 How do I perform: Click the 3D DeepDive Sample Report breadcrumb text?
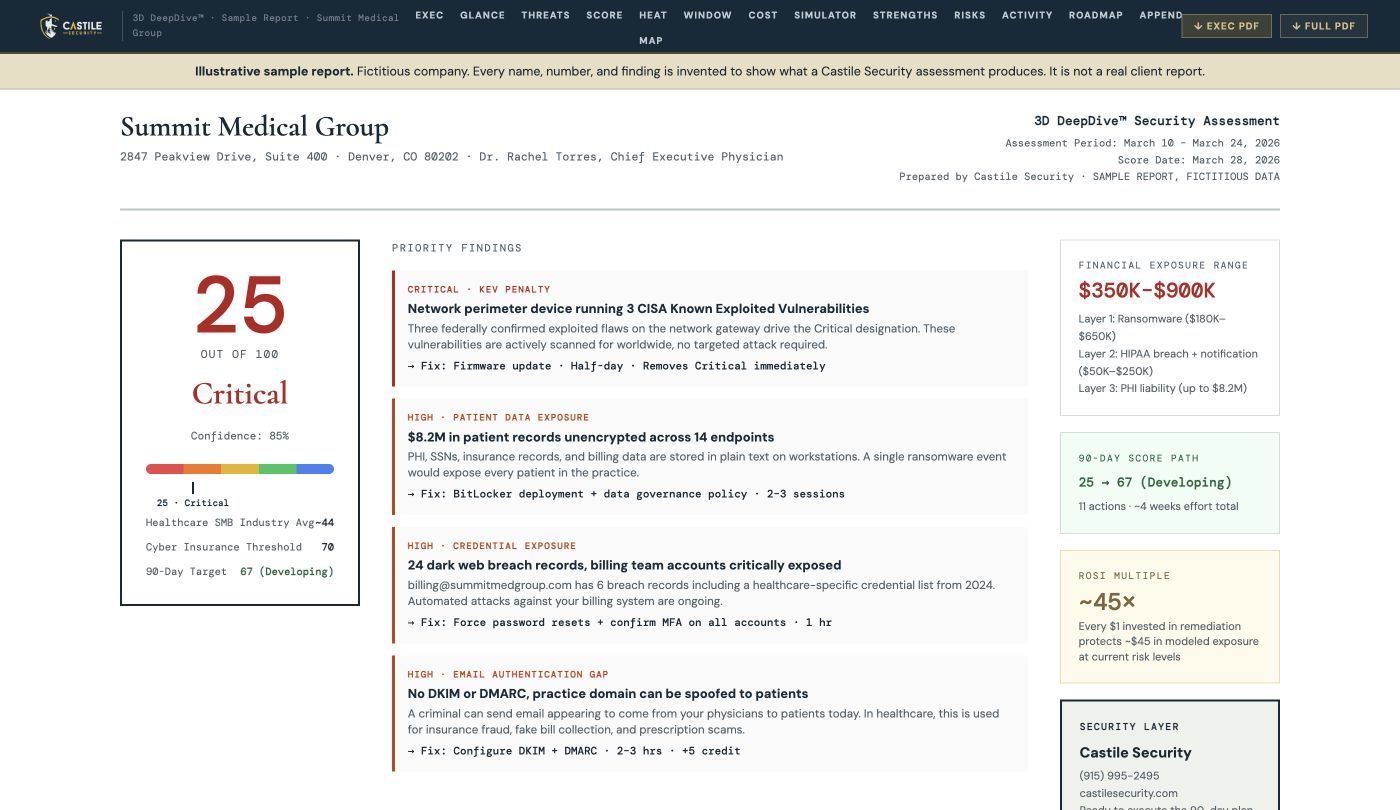point(266,25)
